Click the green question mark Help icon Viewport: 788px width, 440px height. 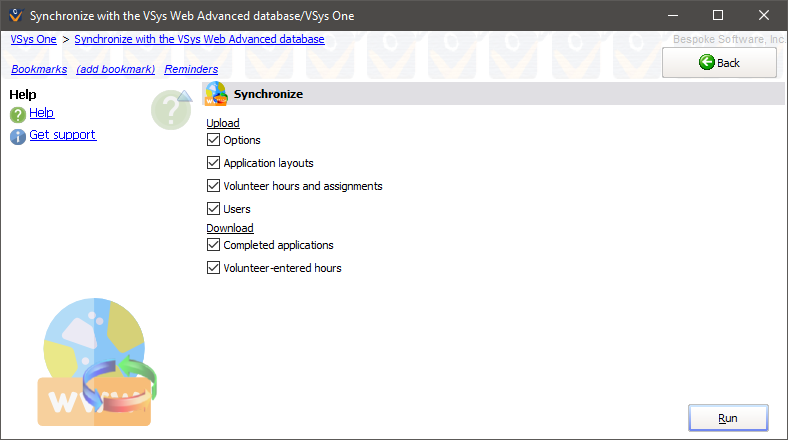click(17, 114)
